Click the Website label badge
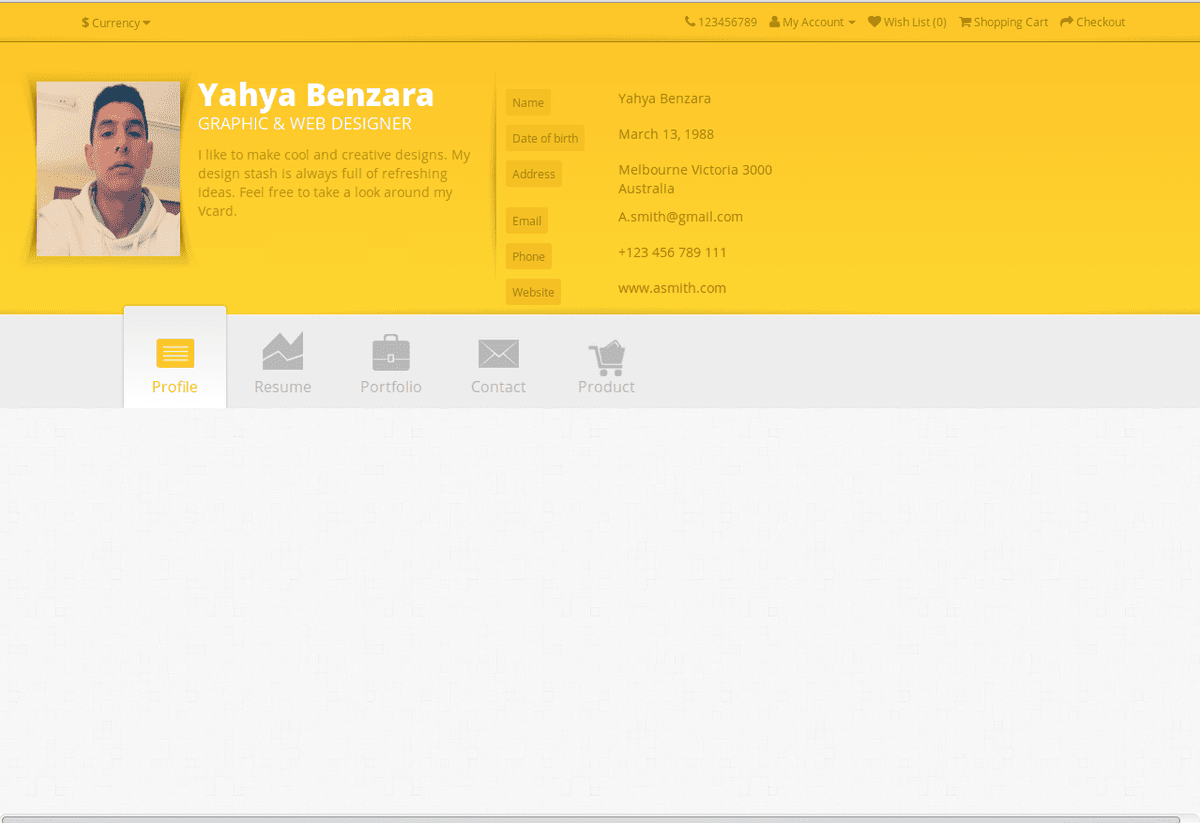This screenshot has height=823, width=1200. click(533, 292)
